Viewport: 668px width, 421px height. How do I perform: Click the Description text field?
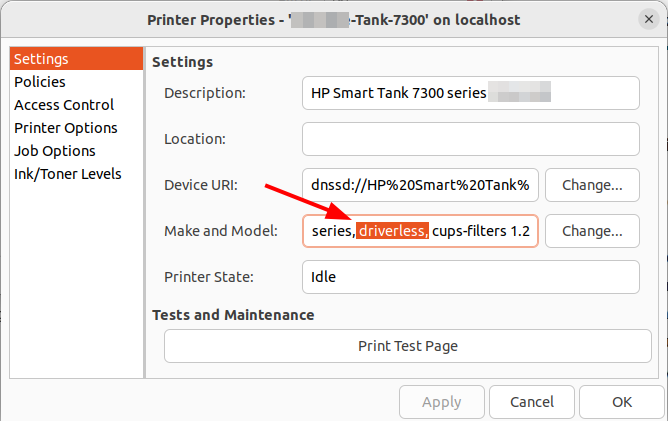coord(470,93)
